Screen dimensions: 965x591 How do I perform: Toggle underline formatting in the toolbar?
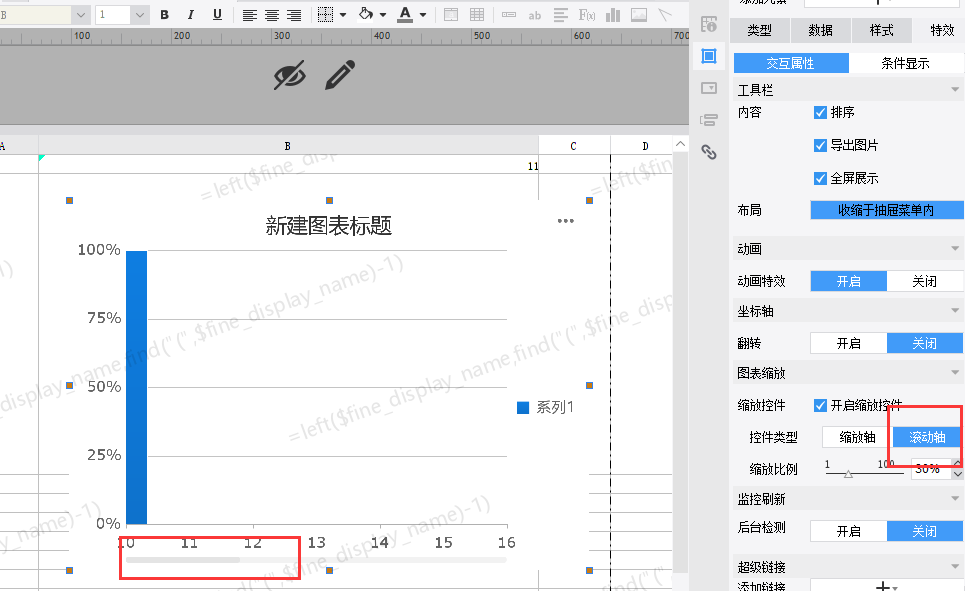click(x=217, y=15)
